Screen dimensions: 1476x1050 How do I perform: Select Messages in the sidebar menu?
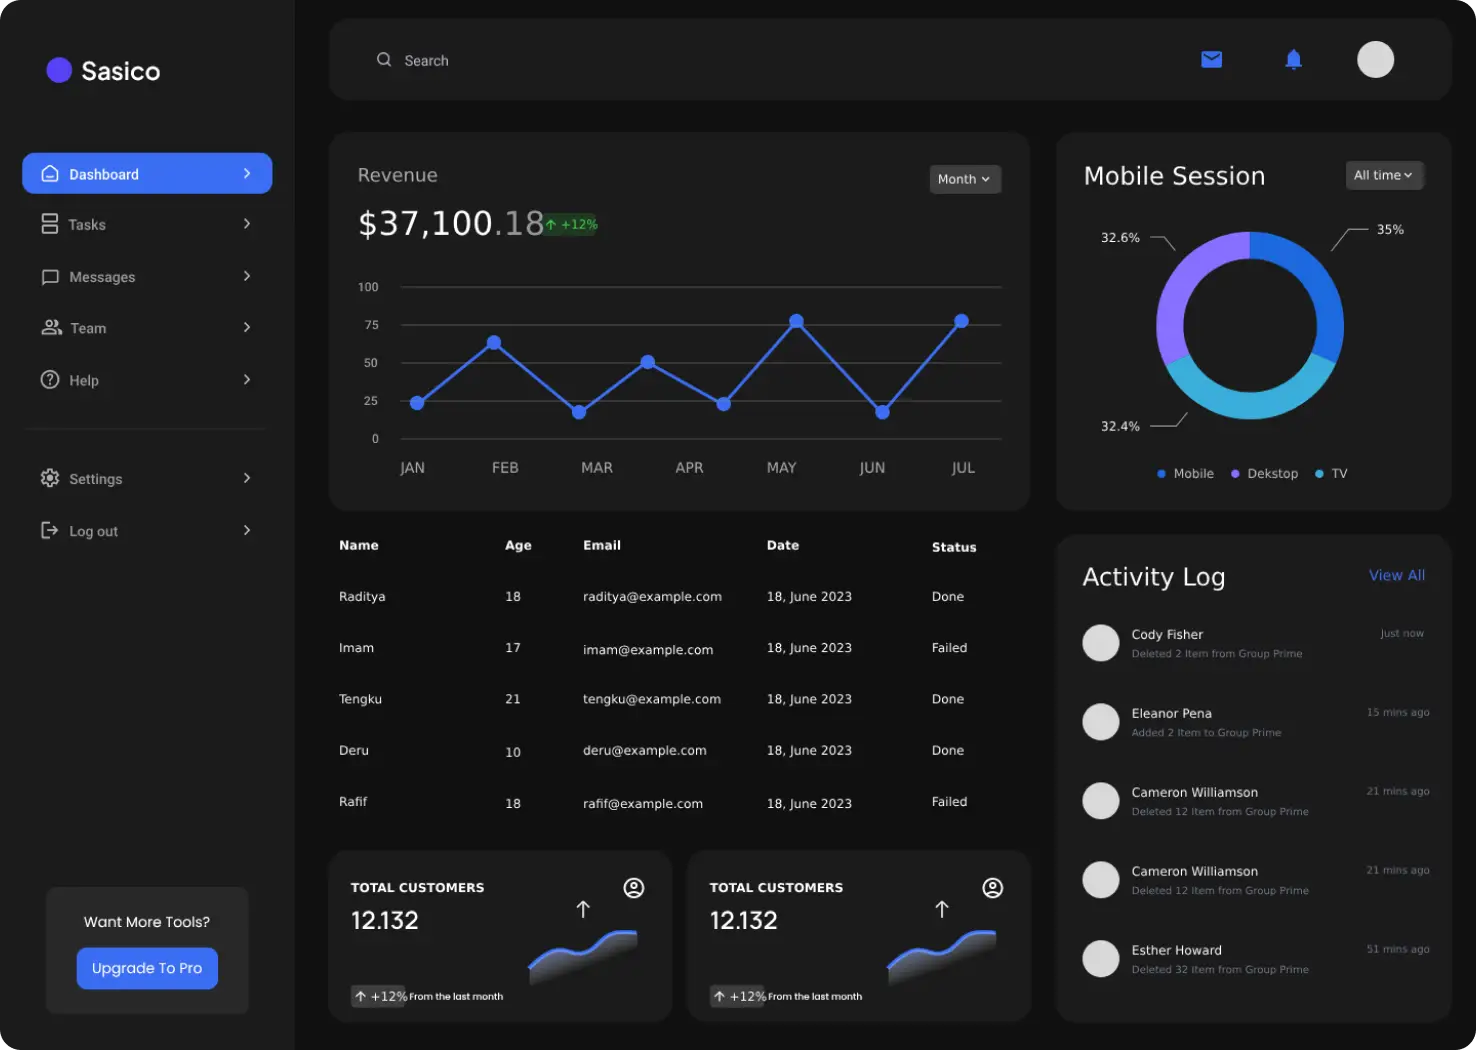pos(102,277)
